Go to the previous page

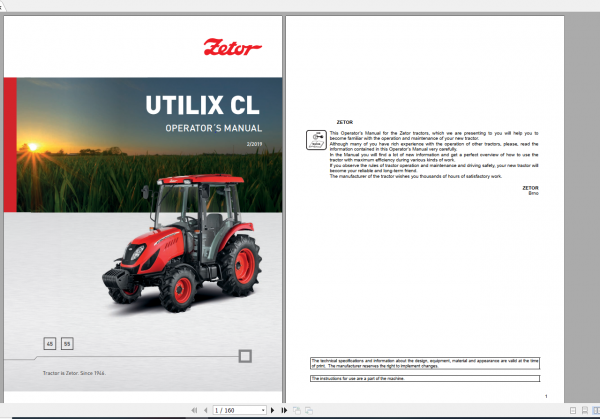click(x=205, y=410)
